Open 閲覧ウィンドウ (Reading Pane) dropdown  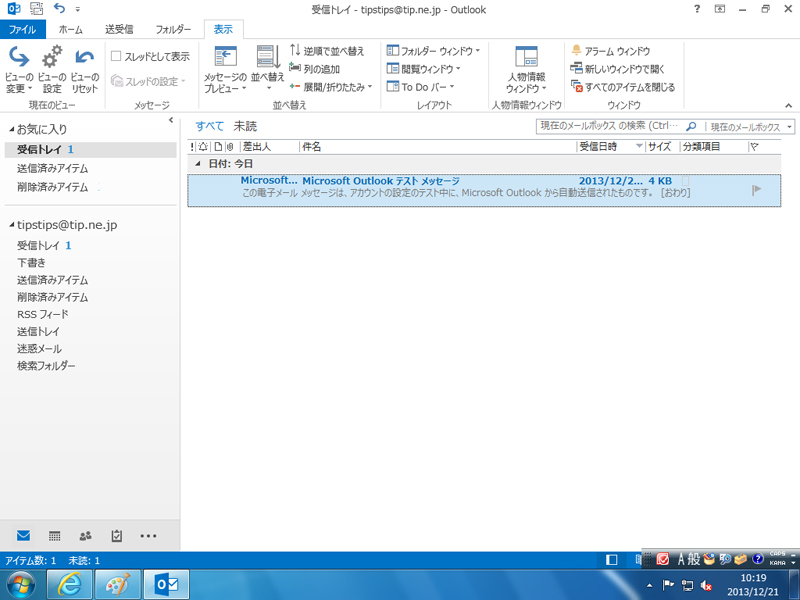pos(423,68)
